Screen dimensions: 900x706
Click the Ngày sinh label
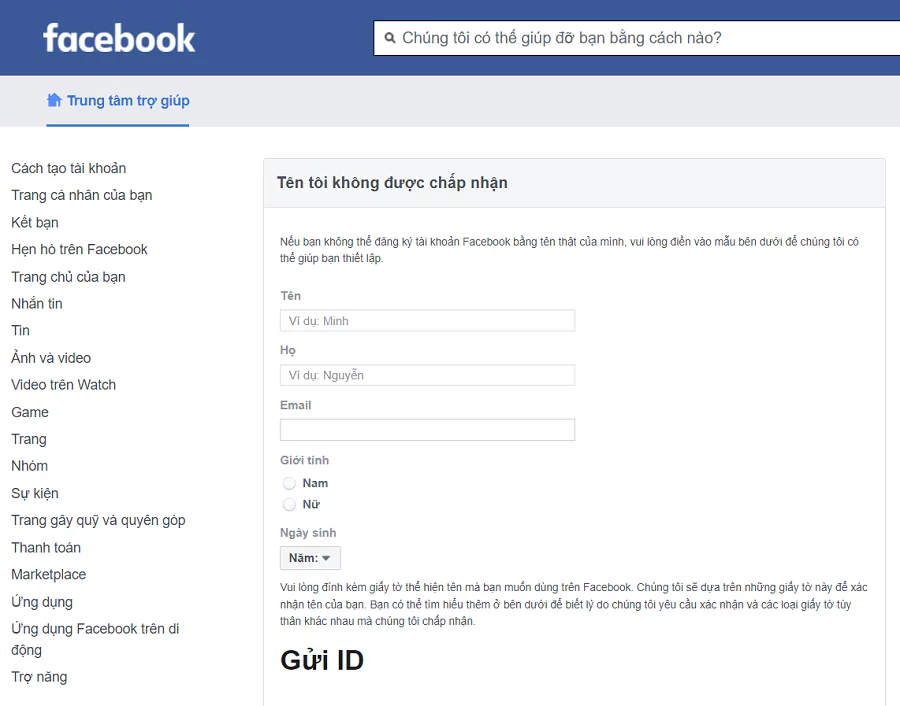tap(308, 533)
